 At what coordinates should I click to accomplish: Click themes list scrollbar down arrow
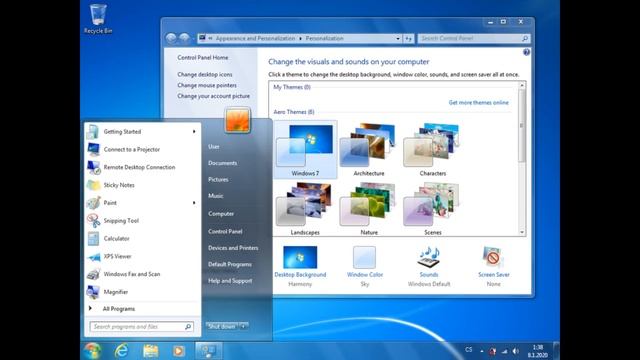(x=522, y=232)
